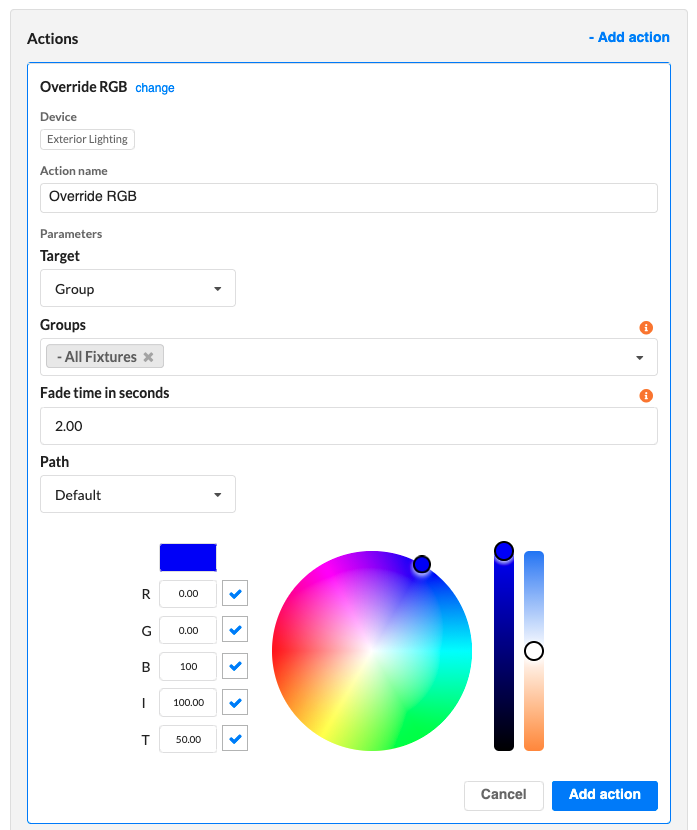Viewport: 697px width, 830px height.
Task: Click the top-right Add action link
Action: coord(629,38)
